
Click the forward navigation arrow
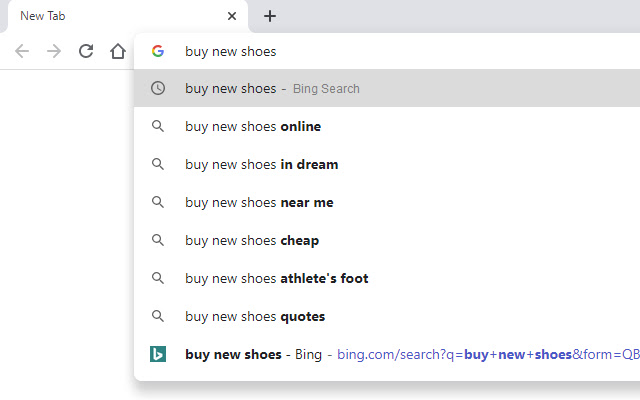(x=54, y=51)
